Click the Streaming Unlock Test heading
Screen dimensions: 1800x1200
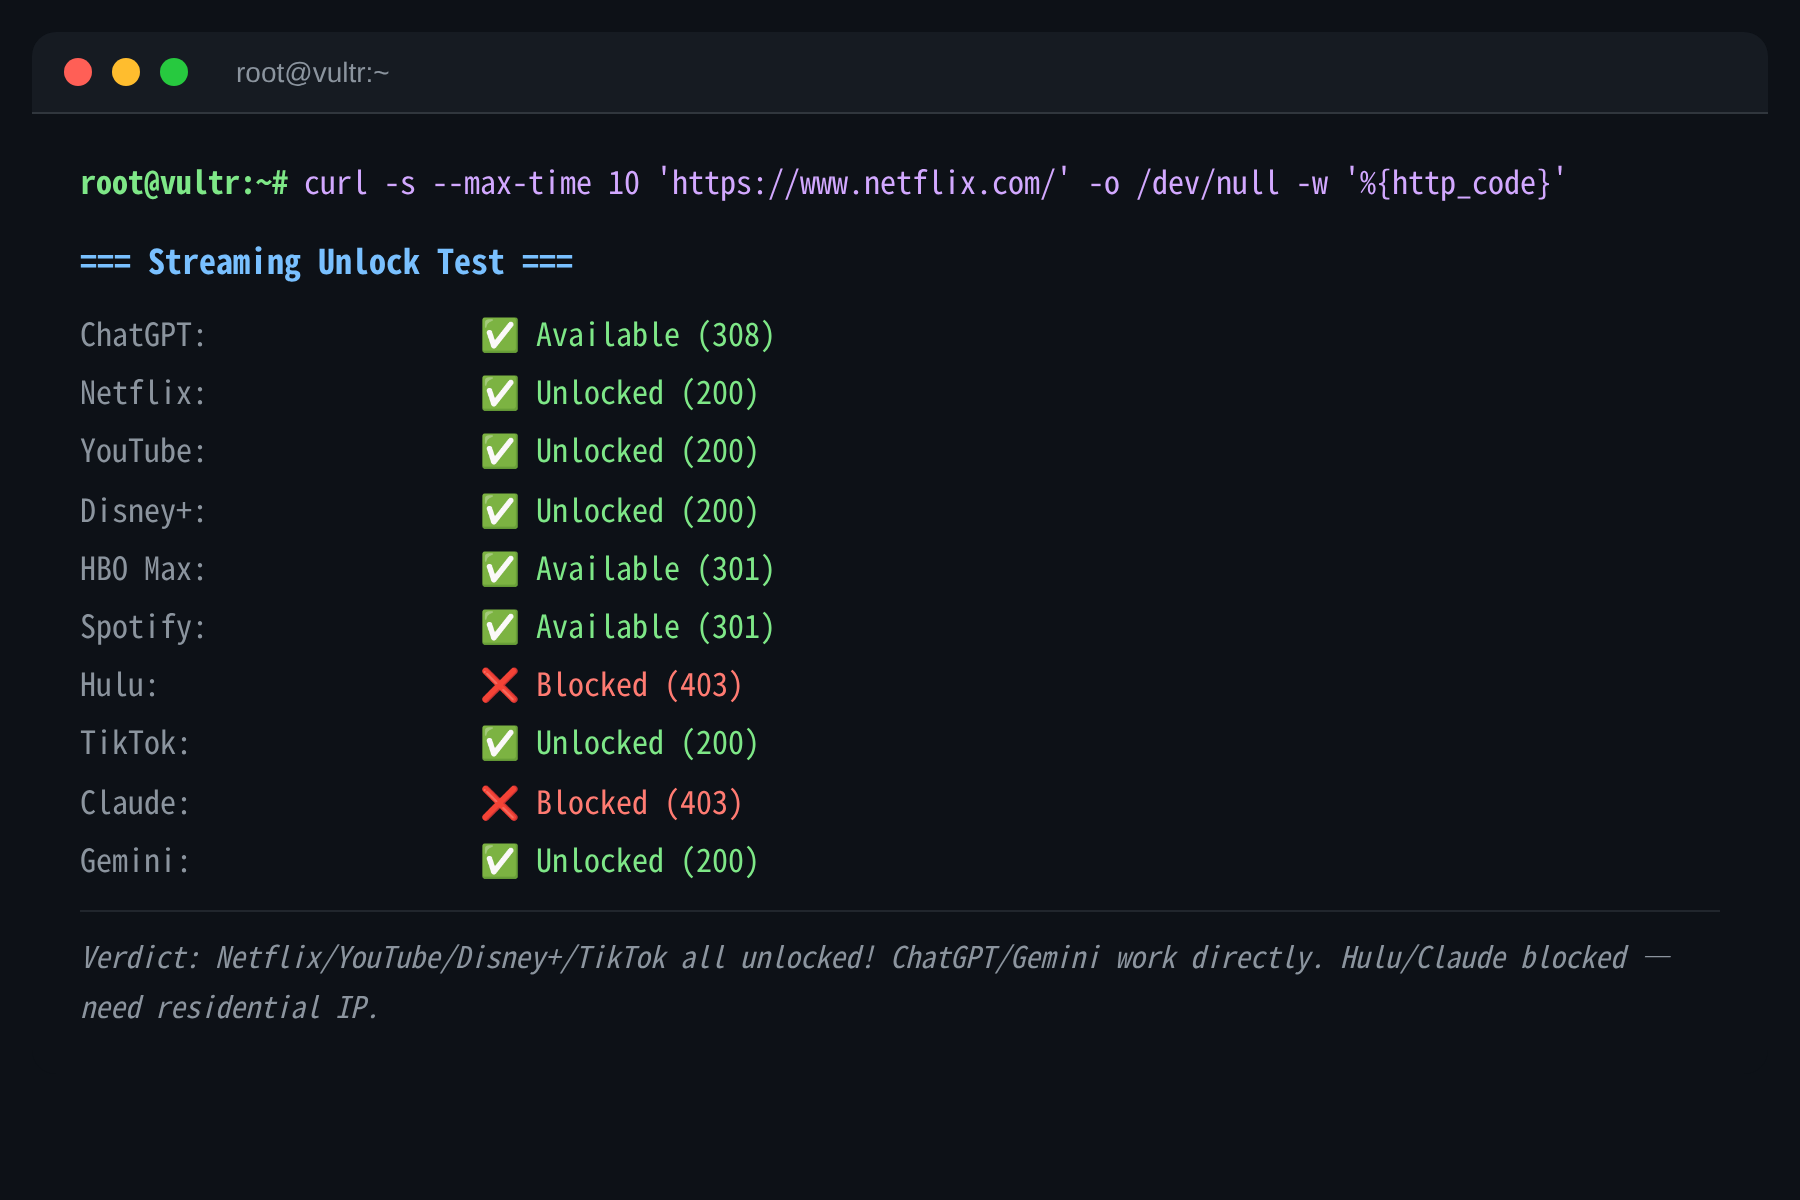pyautogui.click(x=326, y=262)
